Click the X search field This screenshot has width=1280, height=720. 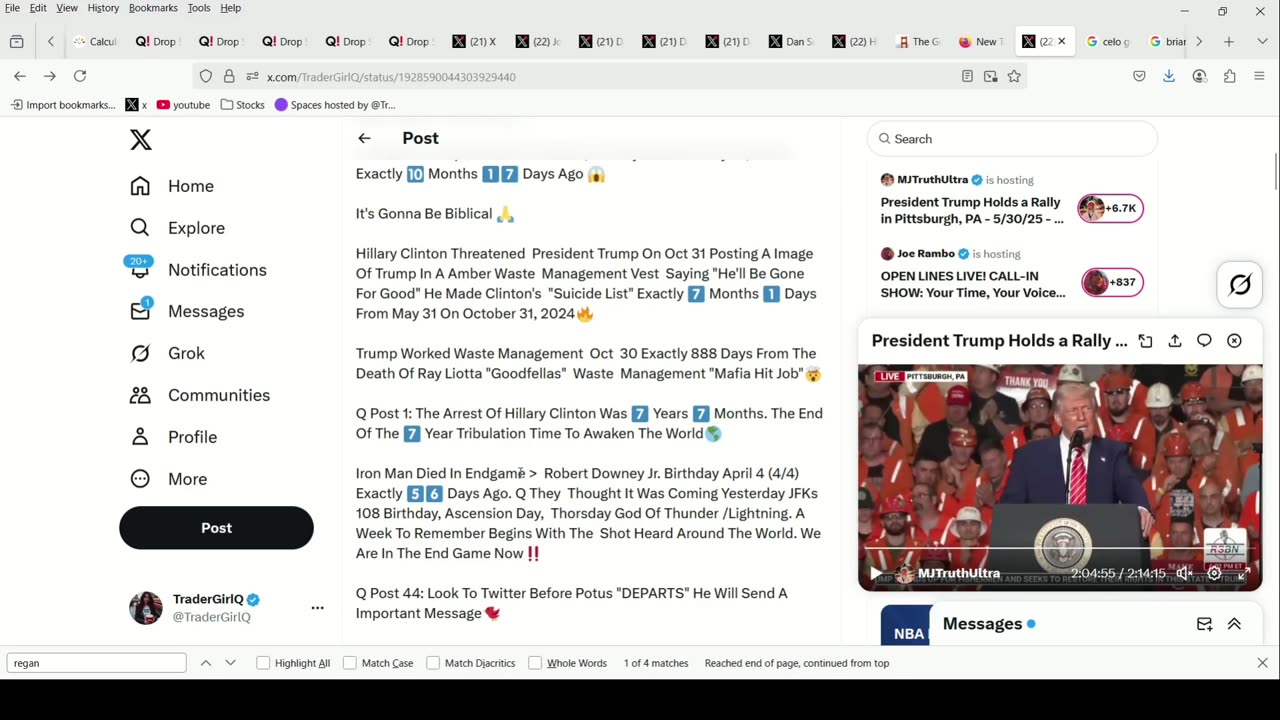(x=1012, y=139)
